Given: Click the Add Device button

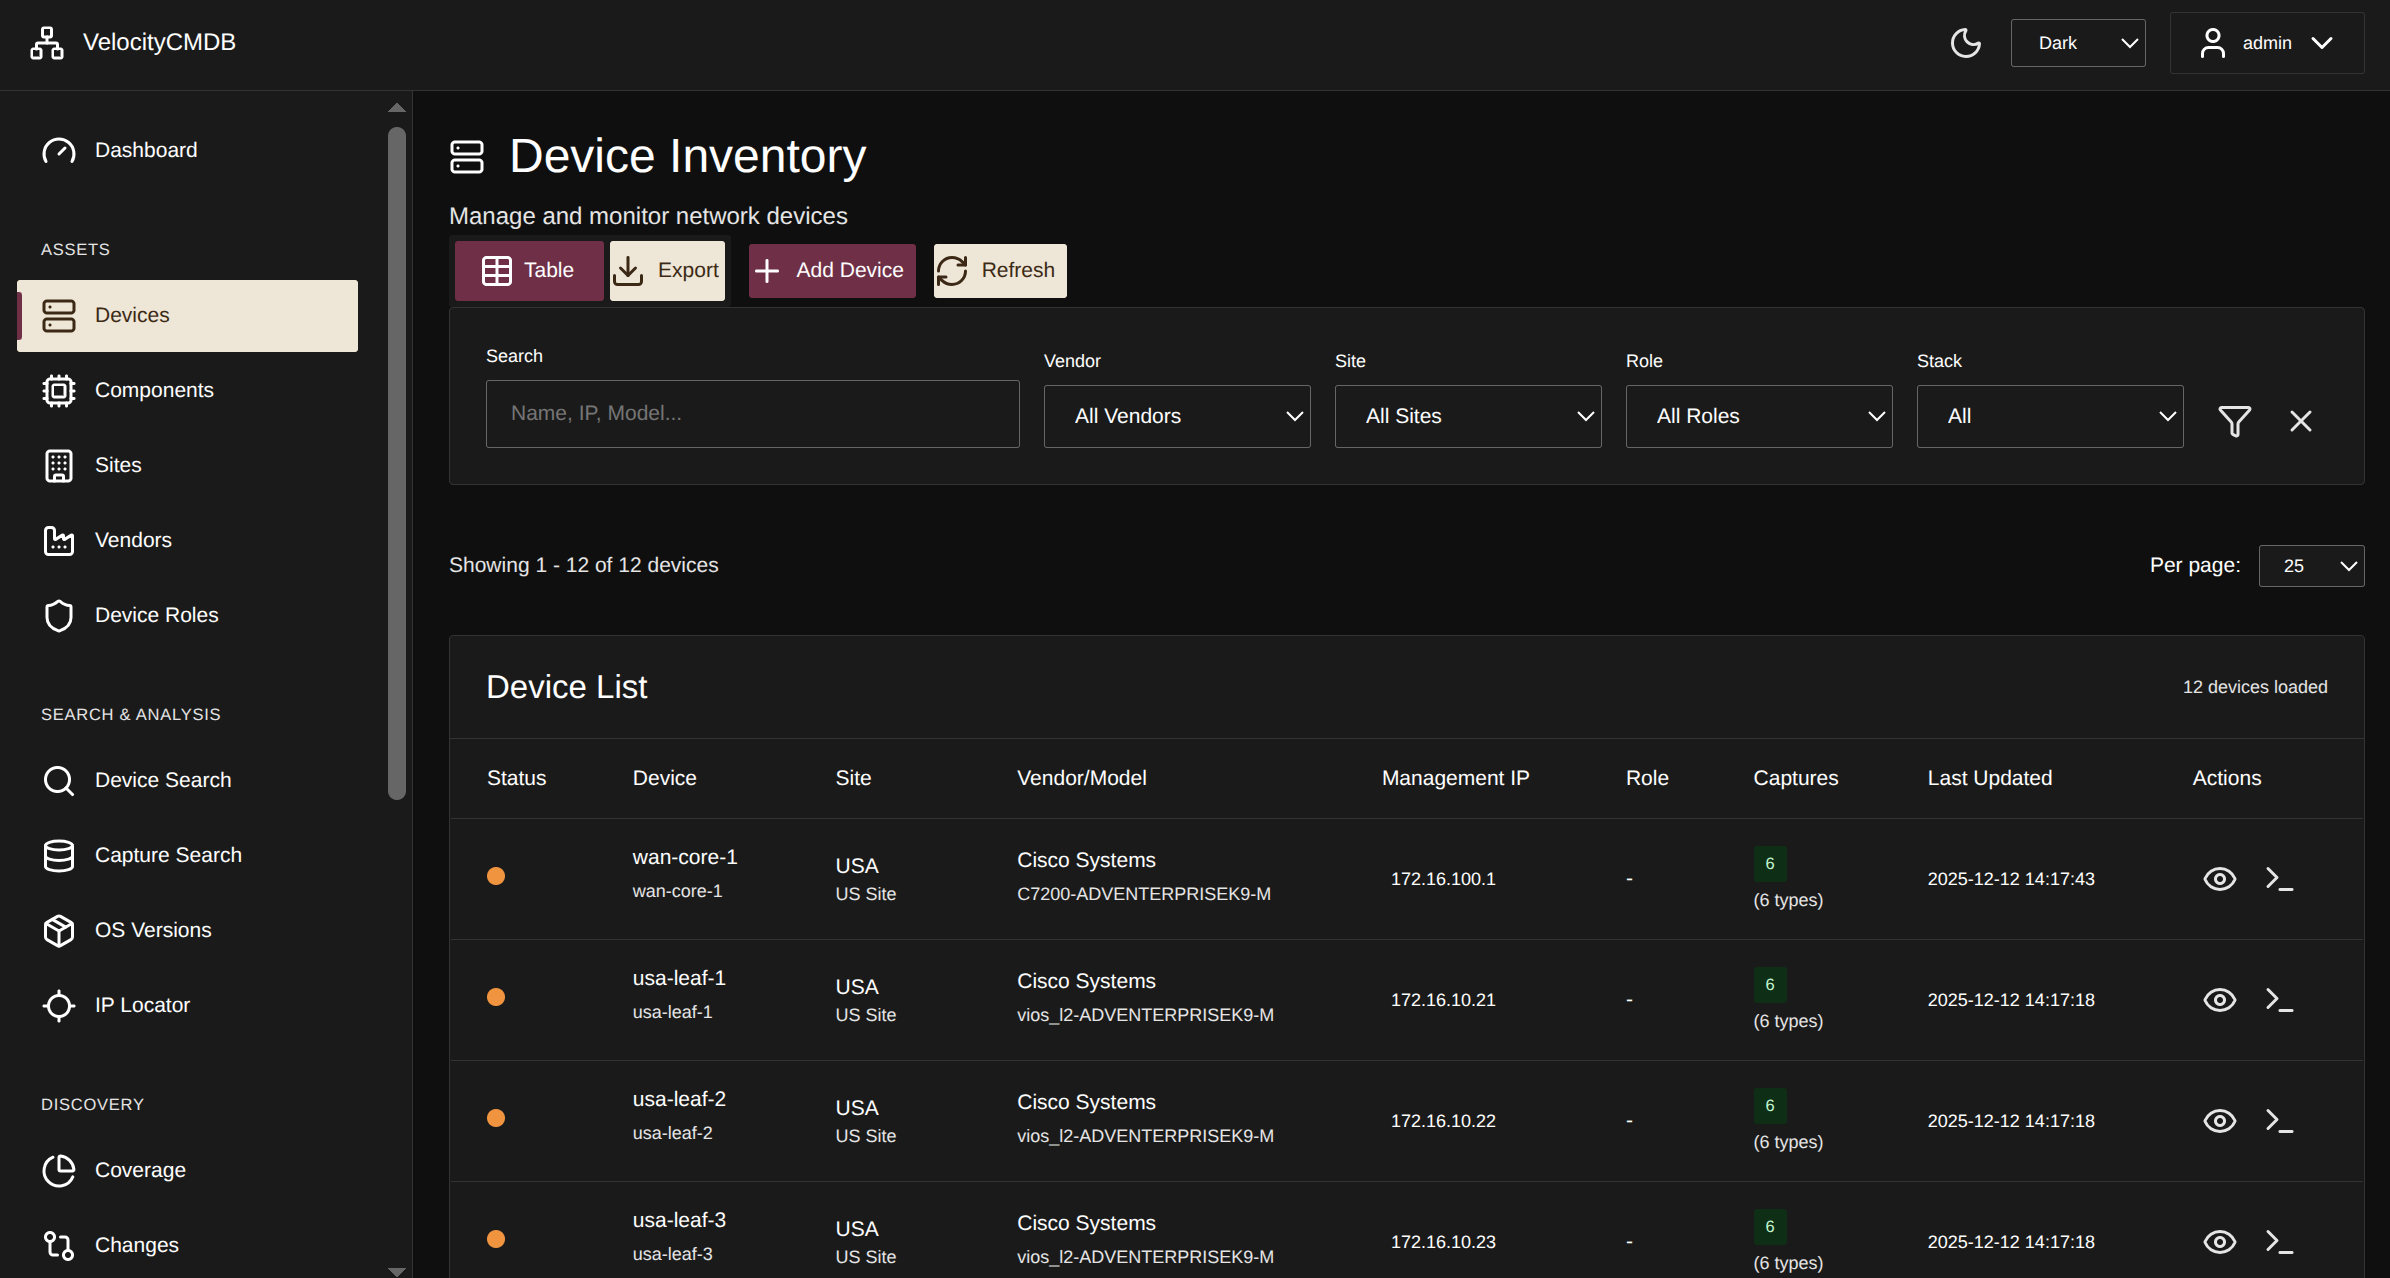Looking at the screenshot, I should click(831, 270).
